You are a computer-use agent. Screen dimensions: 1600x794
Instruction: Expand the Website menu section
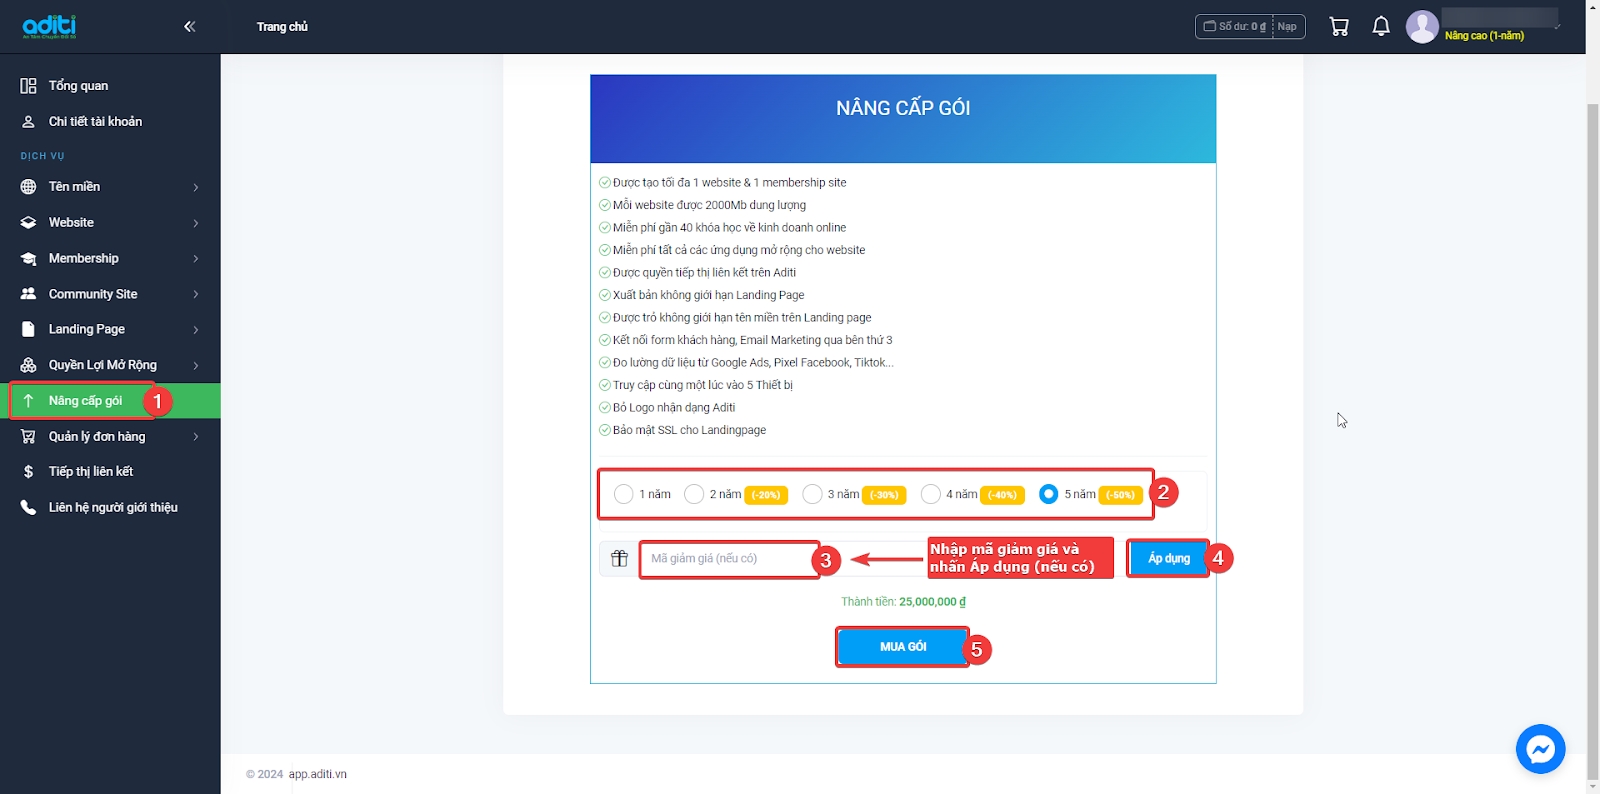110,223
